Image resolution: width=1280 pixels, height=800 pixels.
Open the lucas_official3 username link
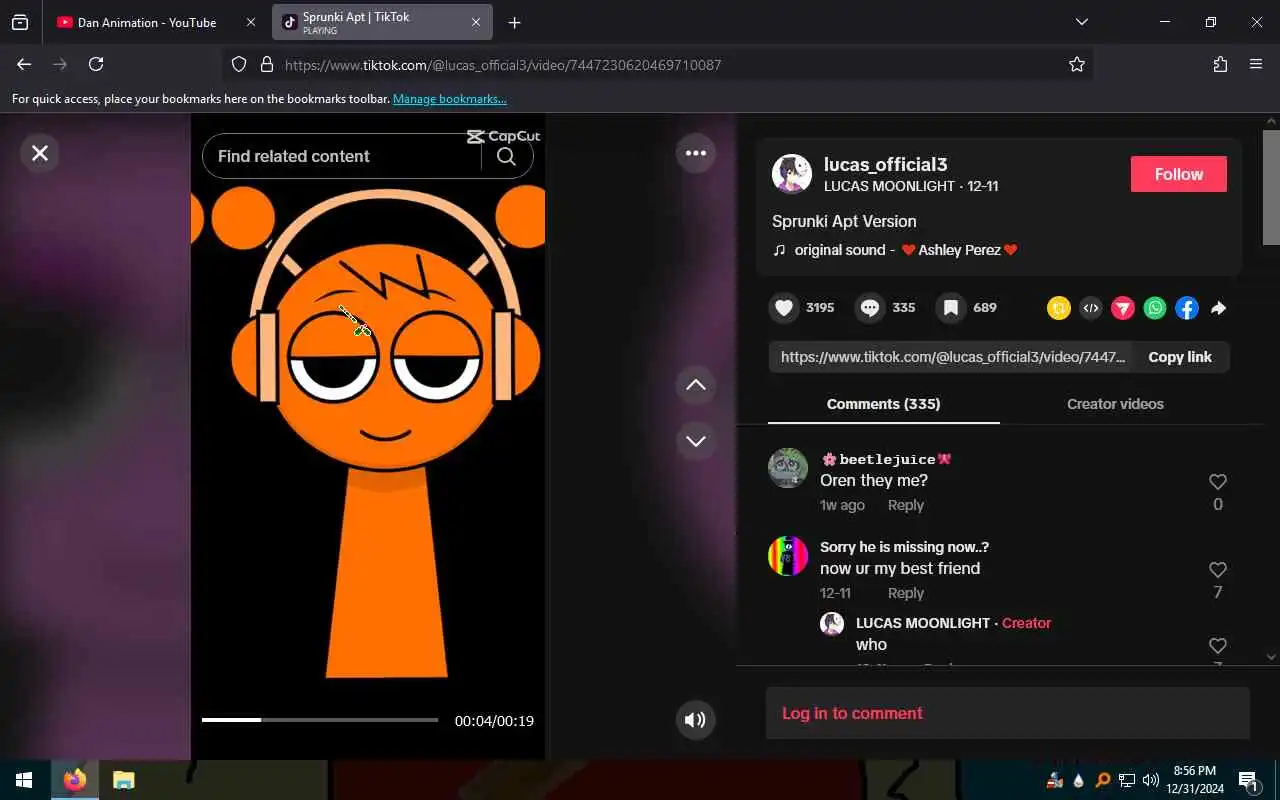[885, 164]
